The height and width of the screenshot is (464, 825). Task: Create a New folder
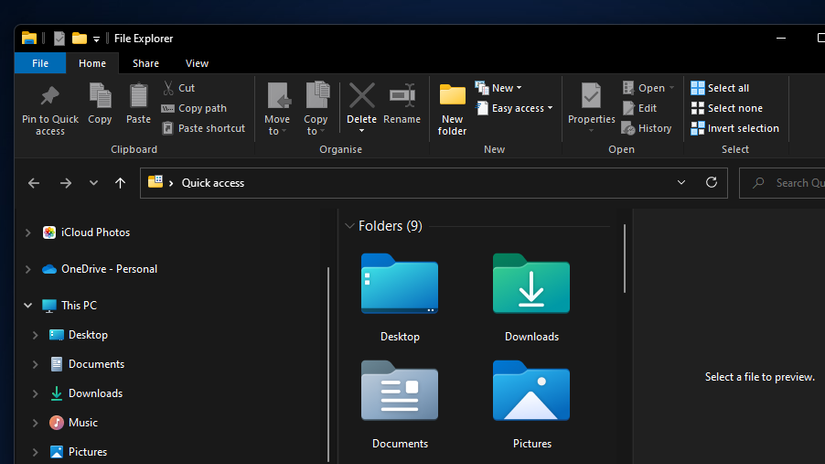[452, 109]
